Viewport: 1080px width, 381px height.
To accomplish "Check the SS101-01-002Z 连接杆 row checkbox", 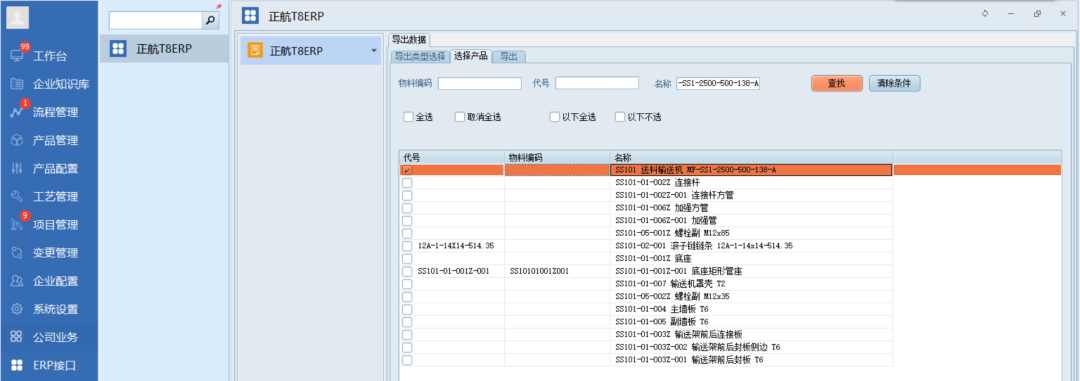I will coord(408,183).
